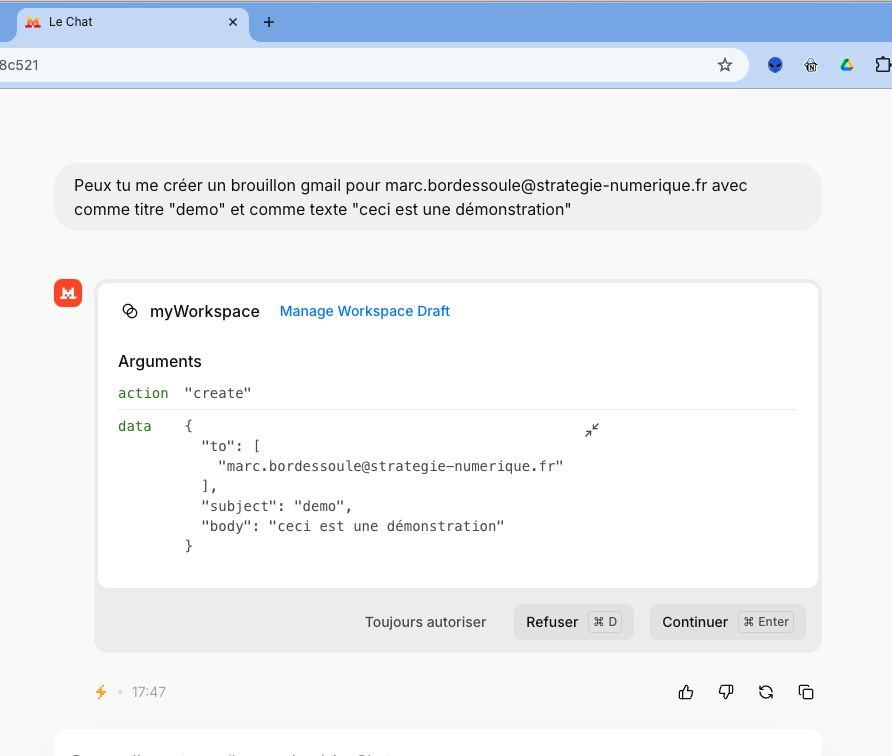Open the browser Extensions puzzle menu
Screen dimensions: 892x756
pos(882,65)
